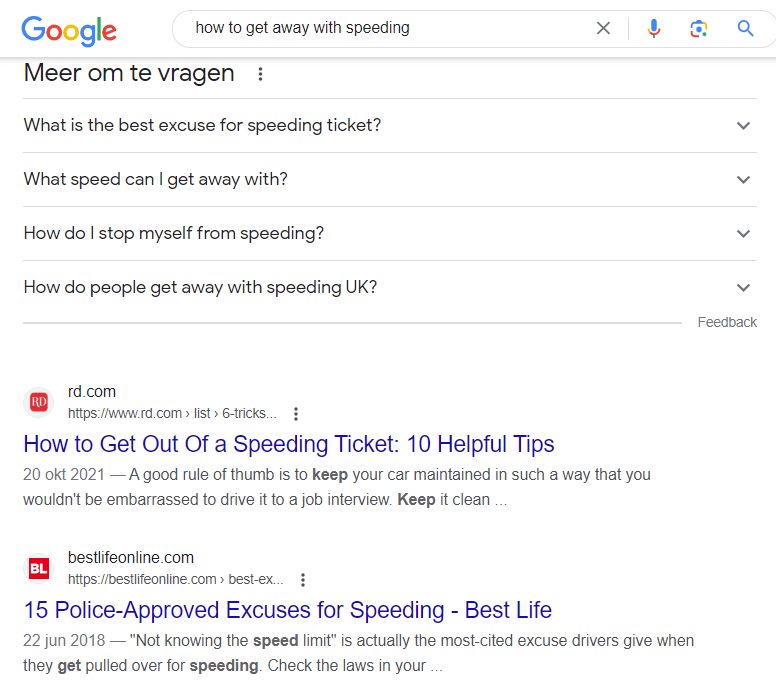776x686 pixels.
Task: Open options menu beside Meer om te vragen
Action: (260, 74)
